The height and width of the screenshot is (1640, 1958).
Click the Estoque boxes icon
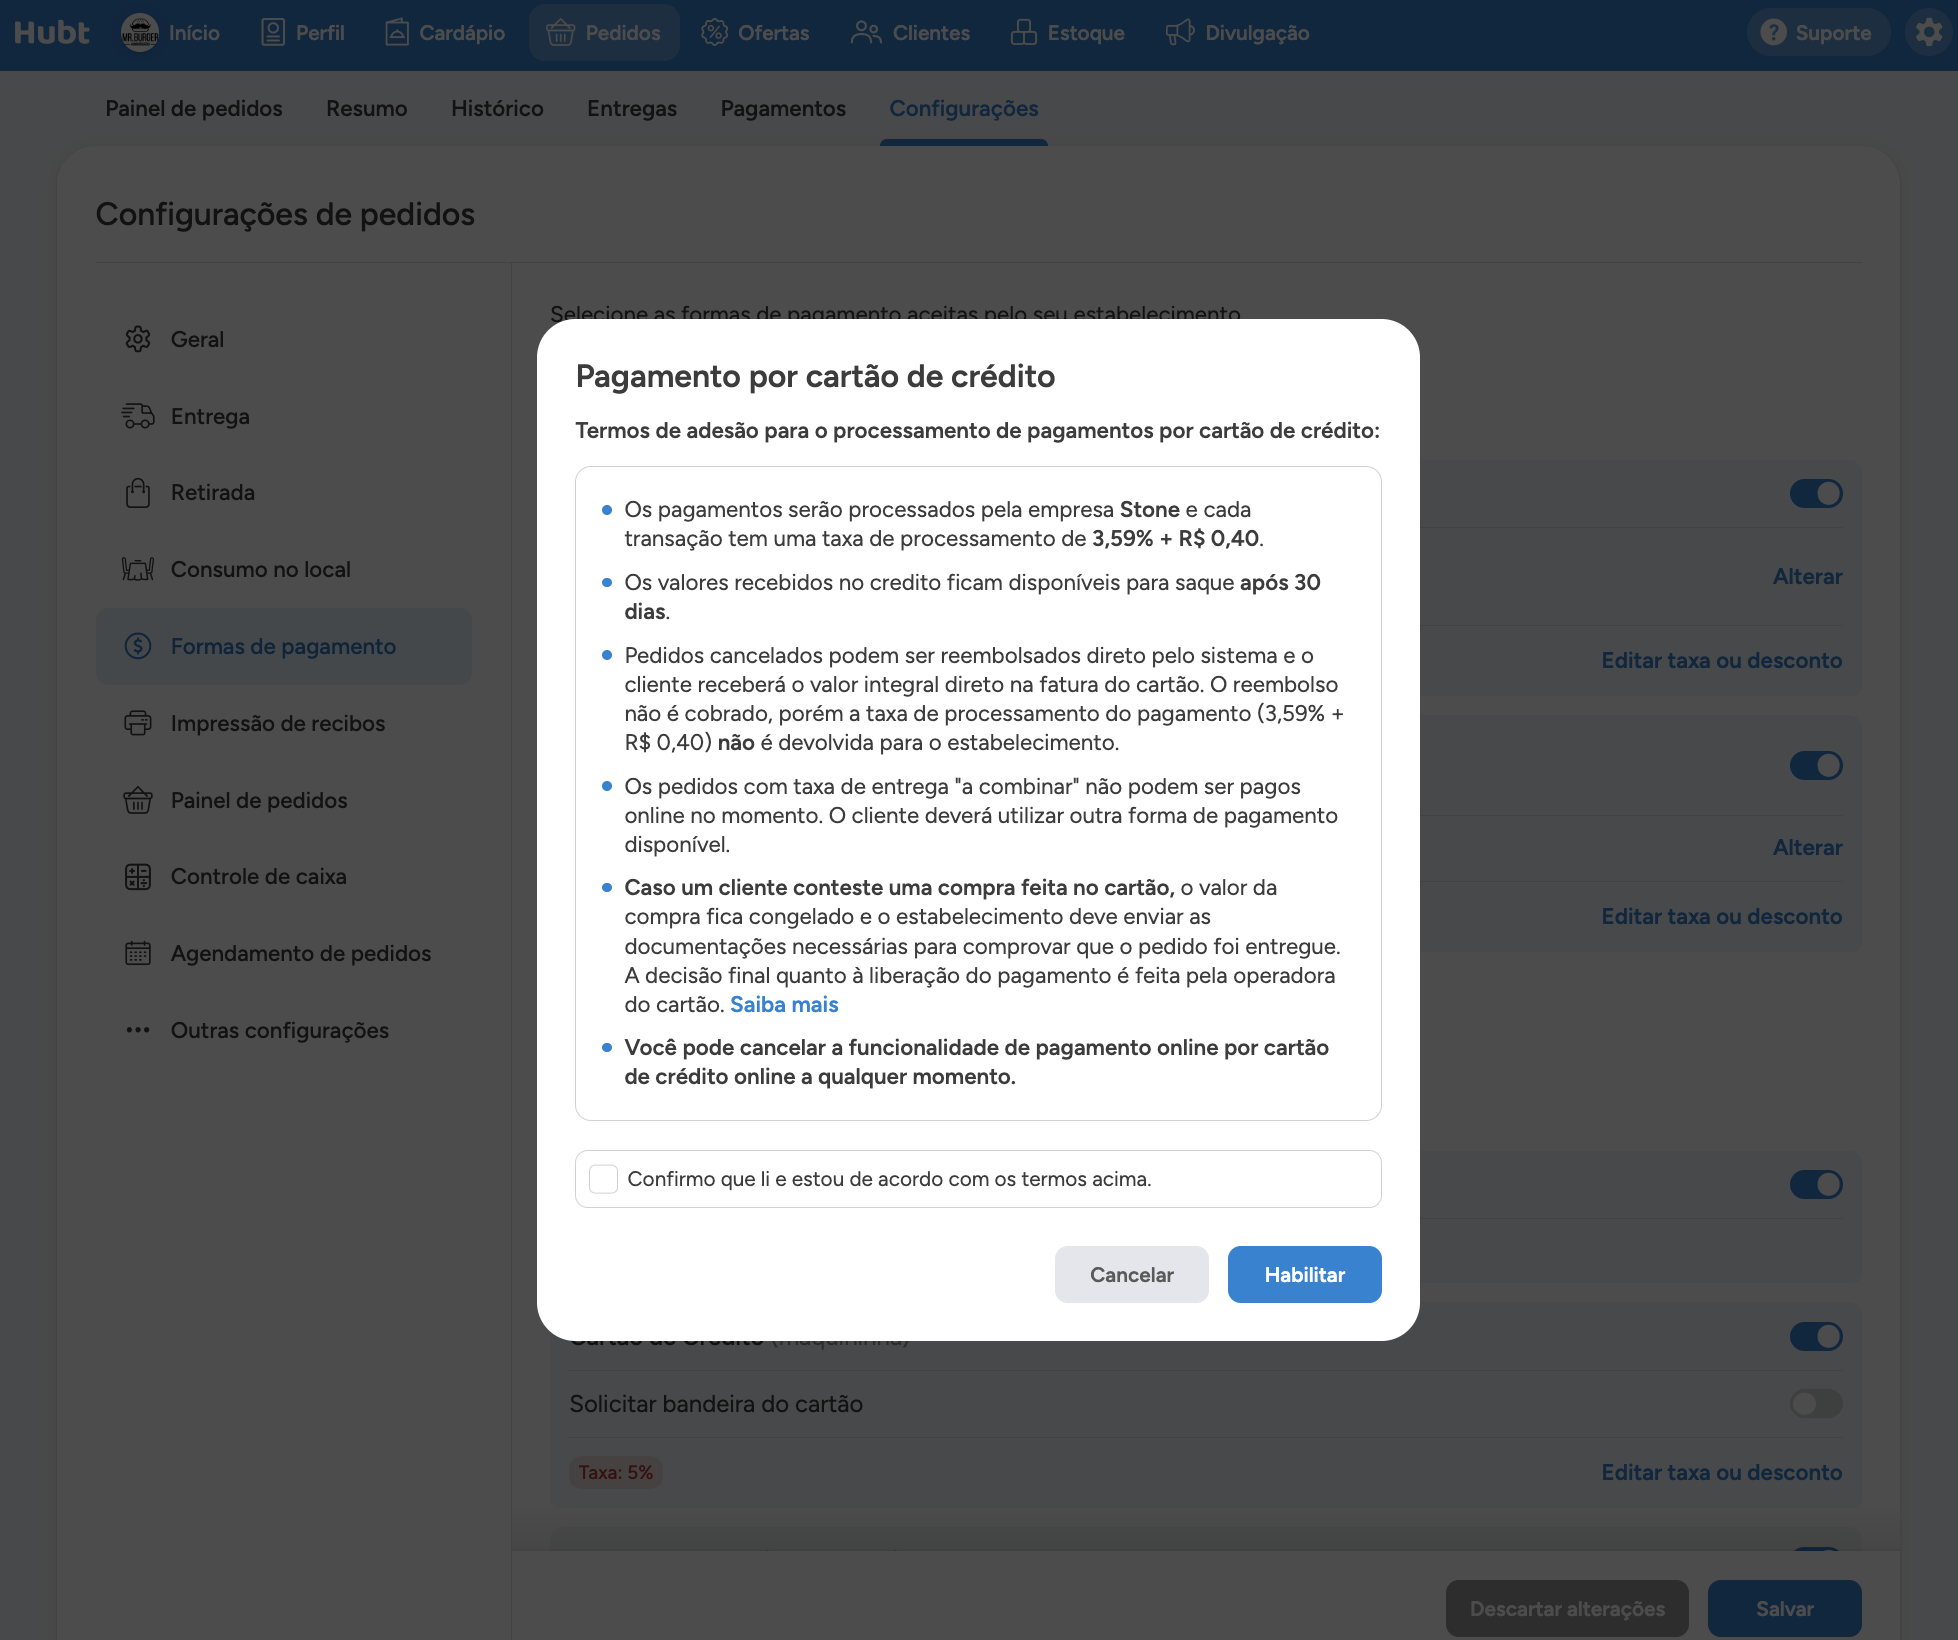(x=1023, y=33)
